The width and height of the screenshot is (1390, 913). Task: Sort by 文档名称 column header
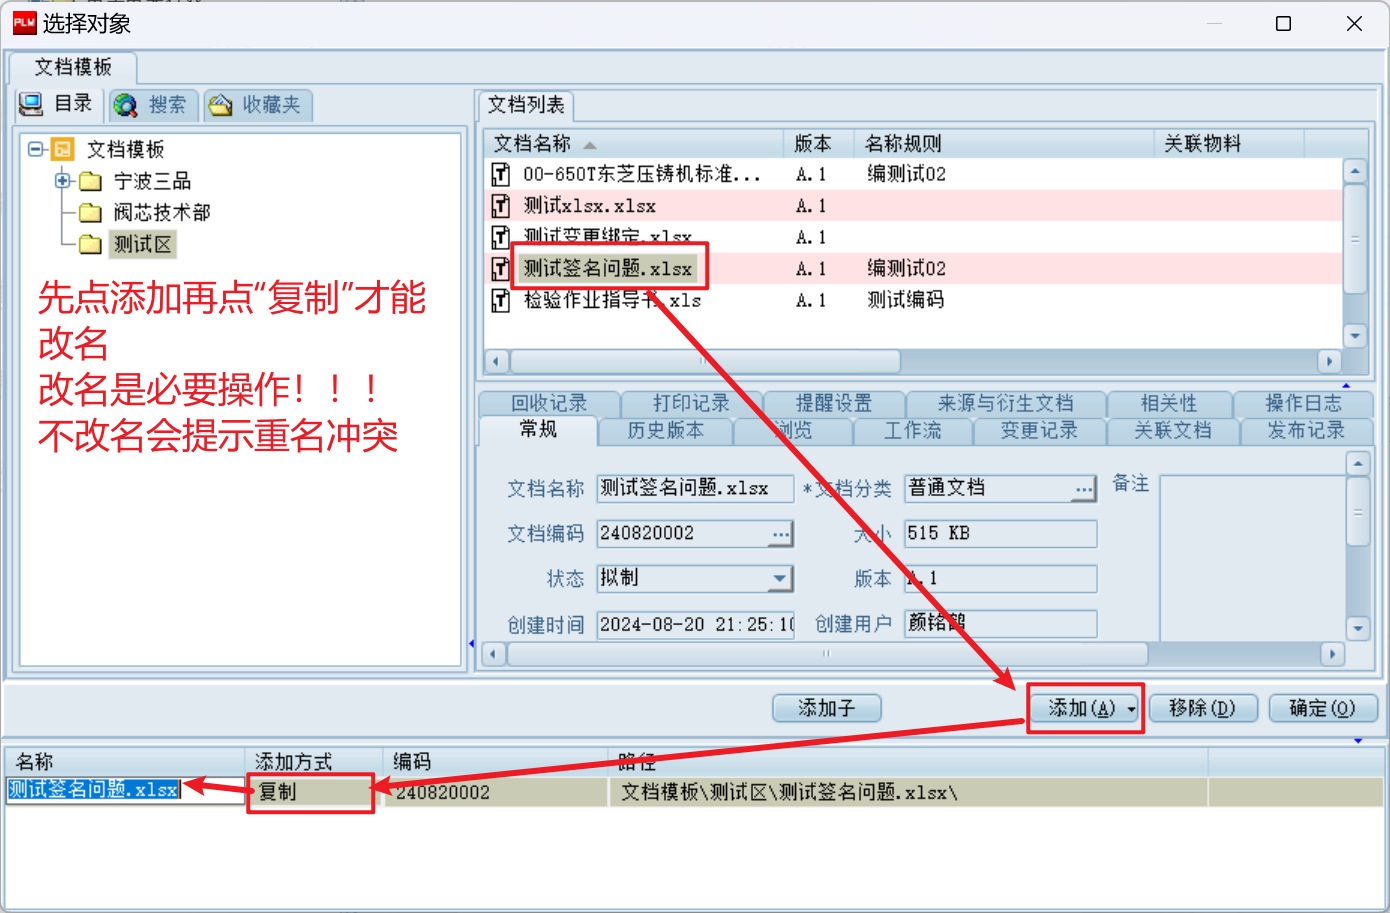click(x=633, y=143)
